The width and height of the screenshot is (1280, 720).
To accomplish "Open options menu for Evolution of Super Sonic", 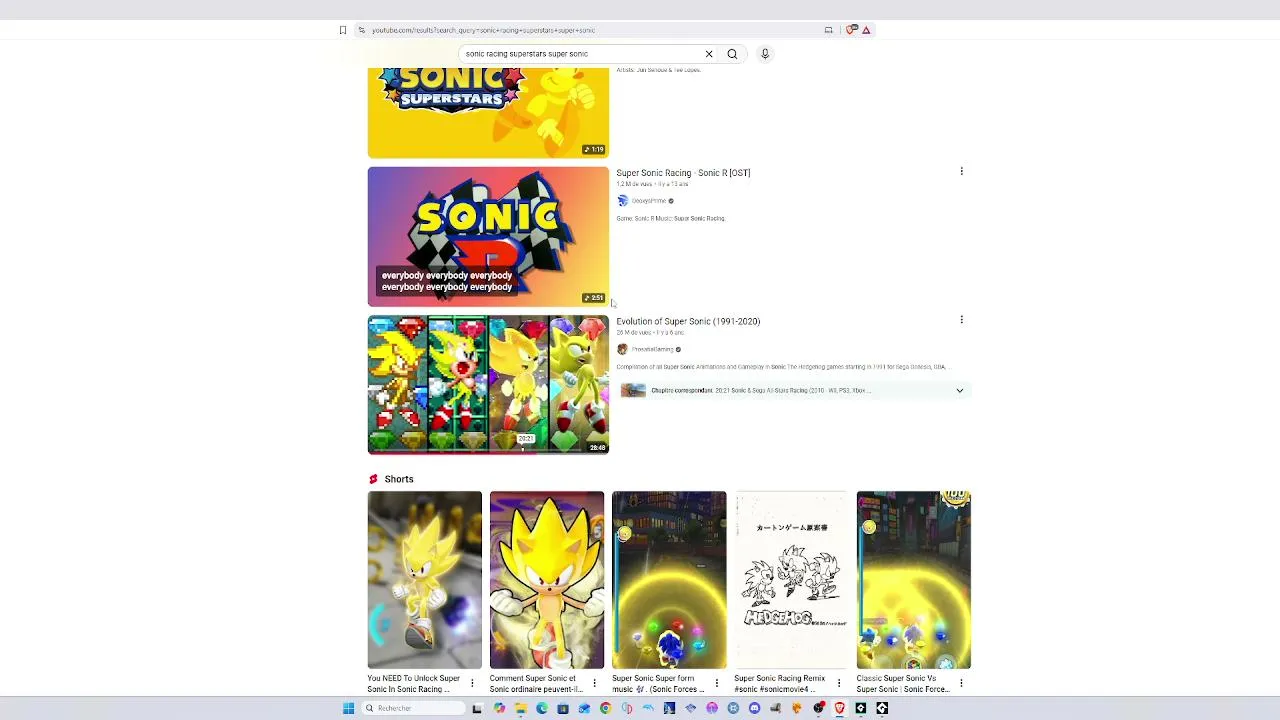I will click(961, 320).
